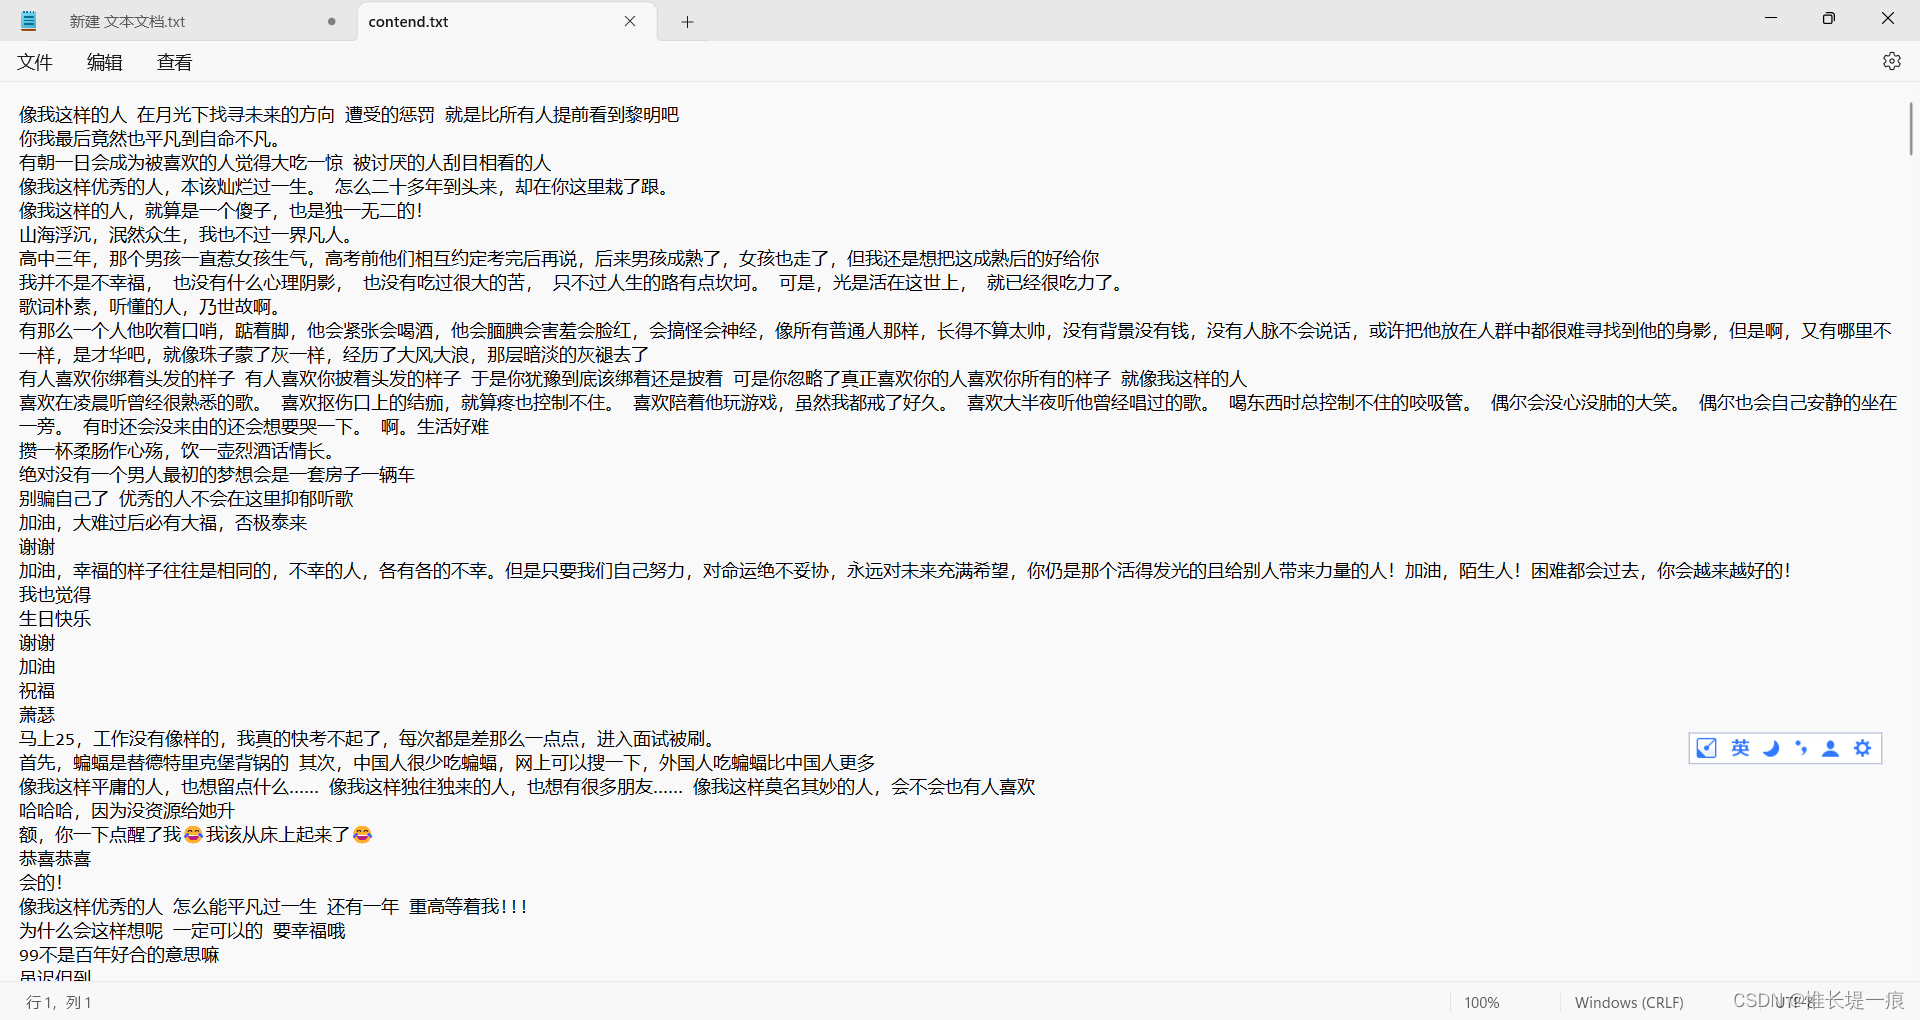The image size is (1920, 1020).
Task: Click unsaved dot on 新建 文本文档.txt tab
Action: click(x=332, y=21)
